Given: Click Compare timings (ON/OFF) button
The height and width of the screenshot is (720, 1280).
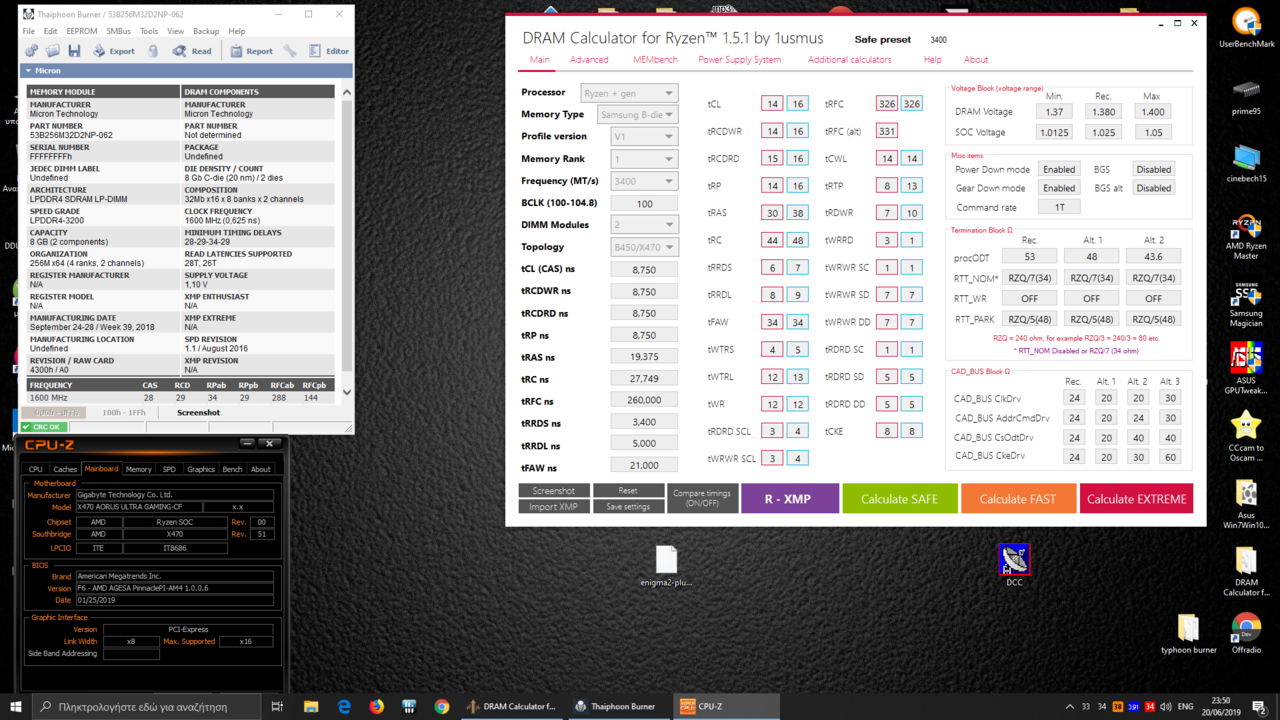Looking at the screenshot, I should [702, 498].
